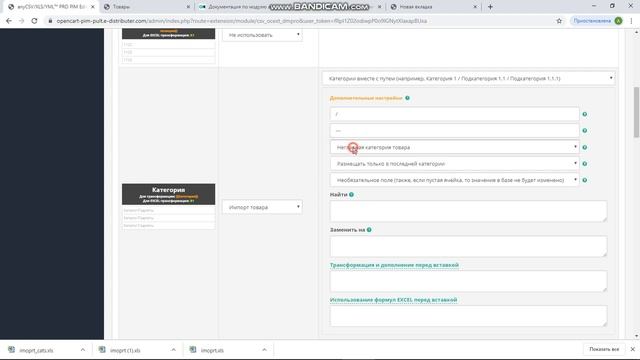Click the help icon beside the dash field
This screenshot has width=640, height=360.
[x=584, y=131]
